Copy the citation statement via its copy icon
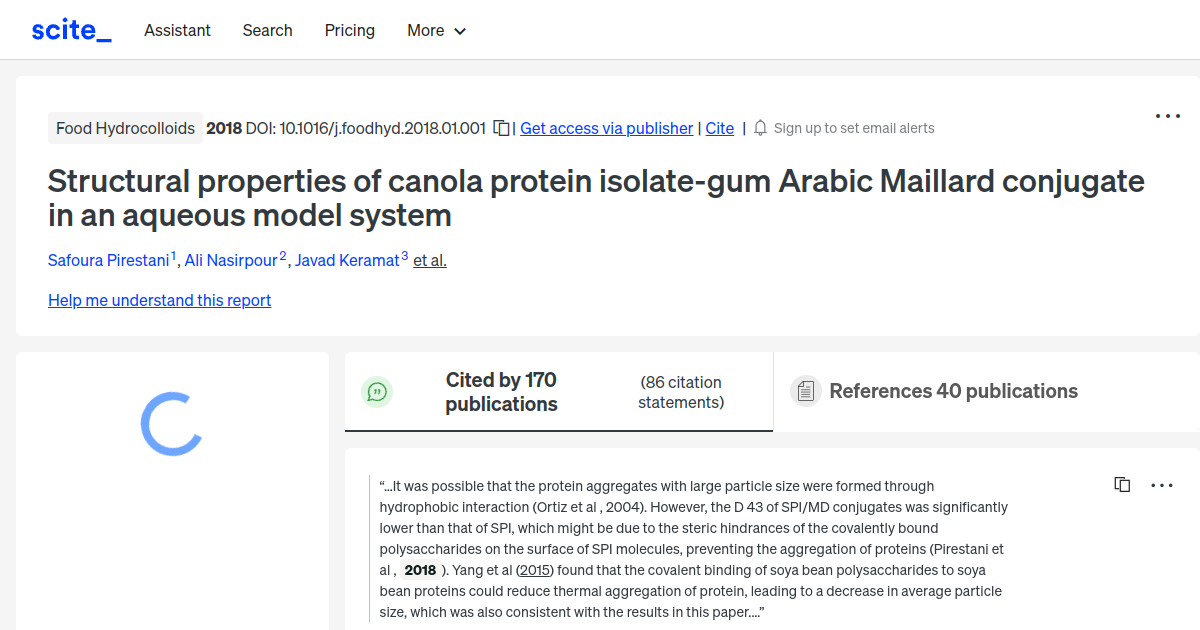 point(1122,484)
